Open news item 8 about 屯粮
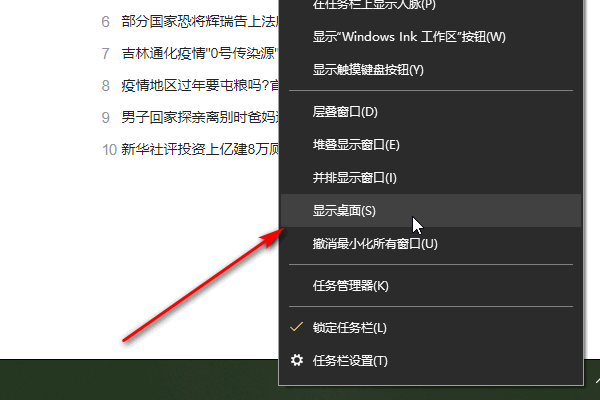Screen dimensions: 600x400 point(200,85)
